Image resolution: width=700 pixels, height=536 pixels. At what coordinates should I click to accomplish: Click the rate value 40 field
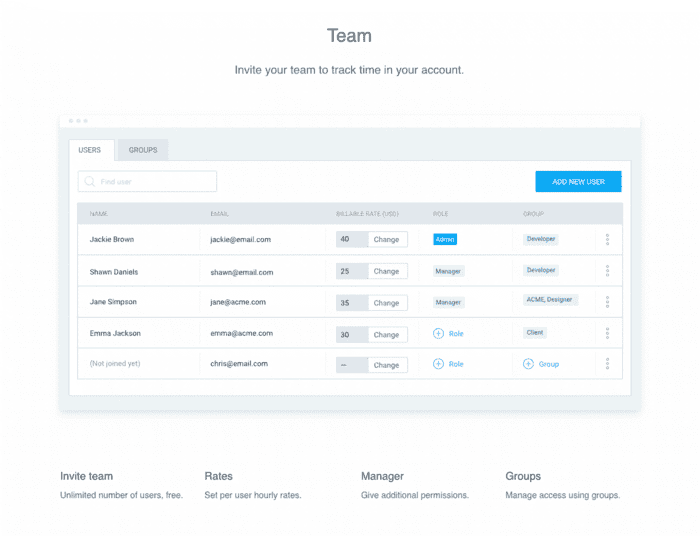(x=352, y=239)
